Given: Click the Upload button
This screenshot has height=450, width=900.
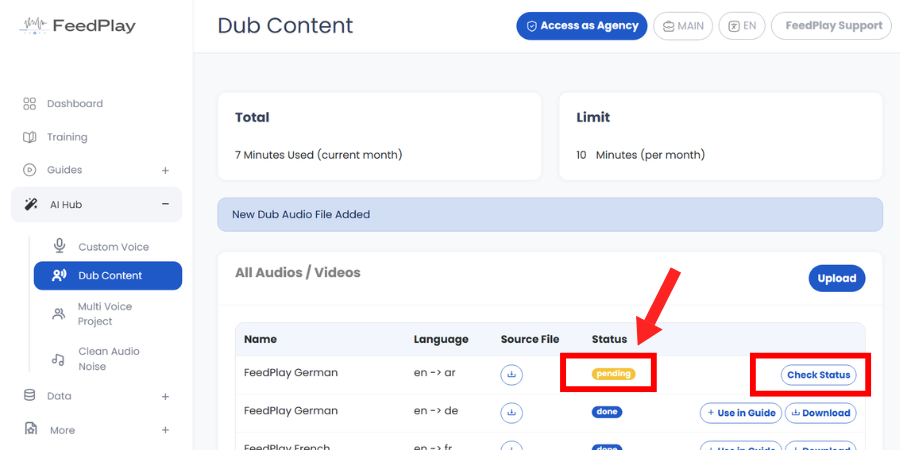Looking at the screenshot, I should (837, 278).
